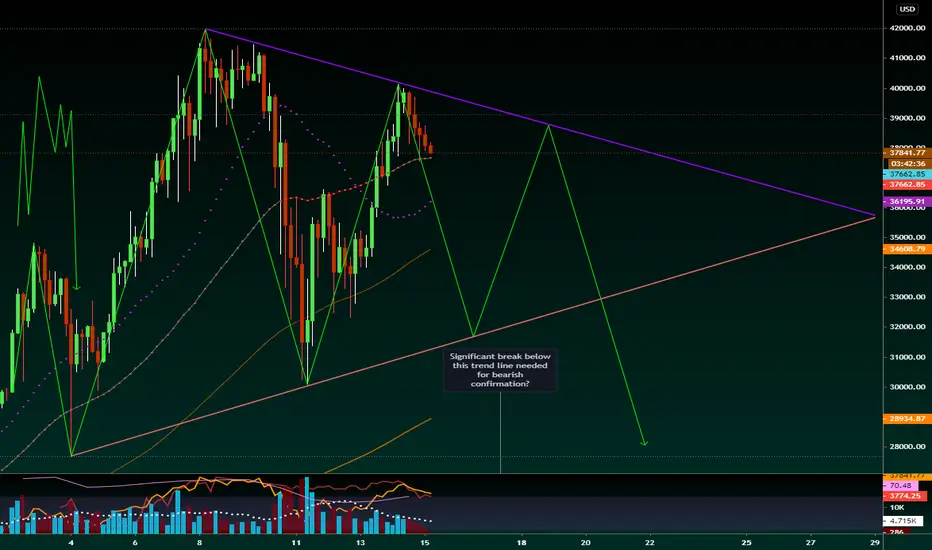932x550 pixels.
Task: Click the 39000.00 price axis label
Action: [907, 118]
